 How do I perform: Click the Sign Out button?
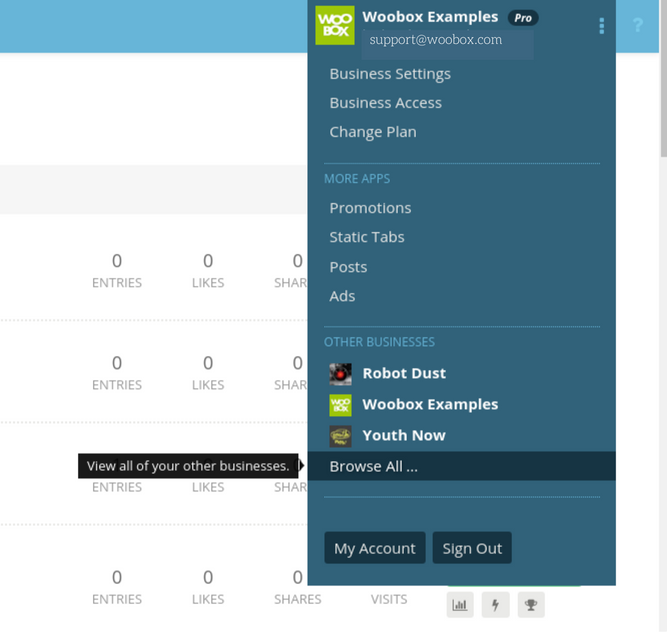472,548
